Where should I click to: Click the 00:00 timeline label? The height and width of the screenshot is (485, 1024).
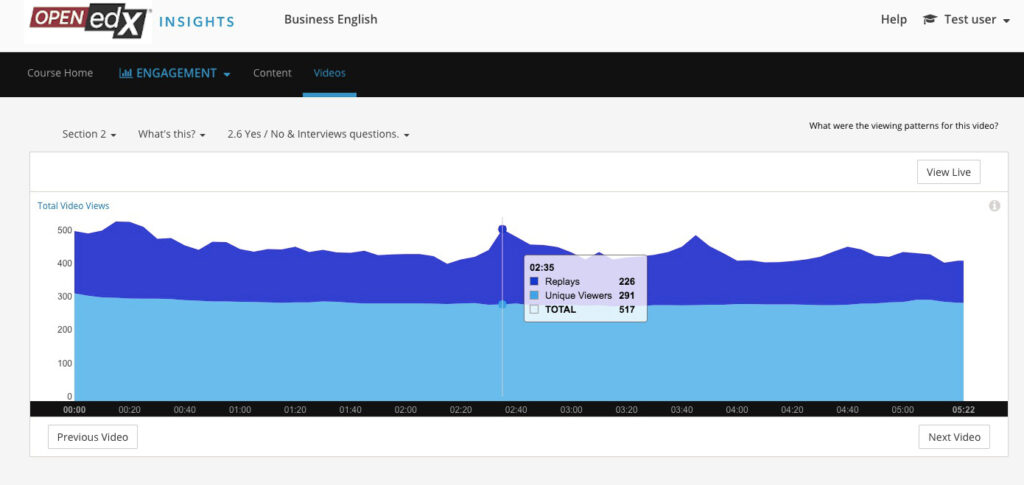coord(74,410)
